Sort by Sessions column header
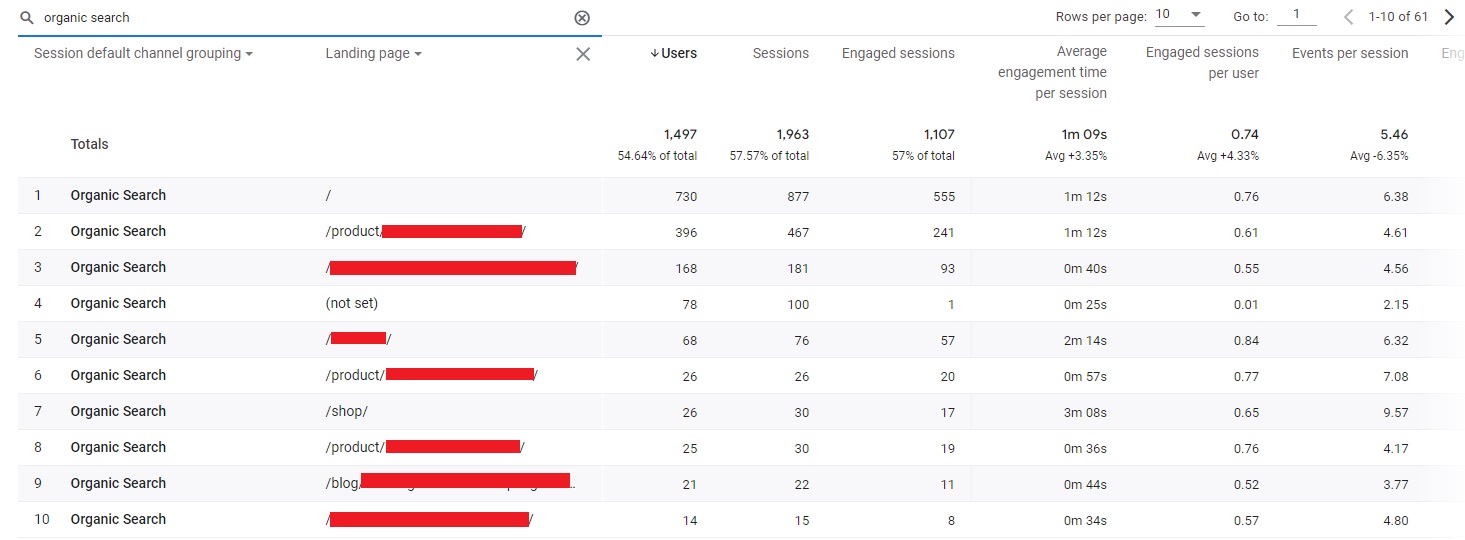Image resolution: width=1465 pixels, height=540 pixels. coord(780,54)
